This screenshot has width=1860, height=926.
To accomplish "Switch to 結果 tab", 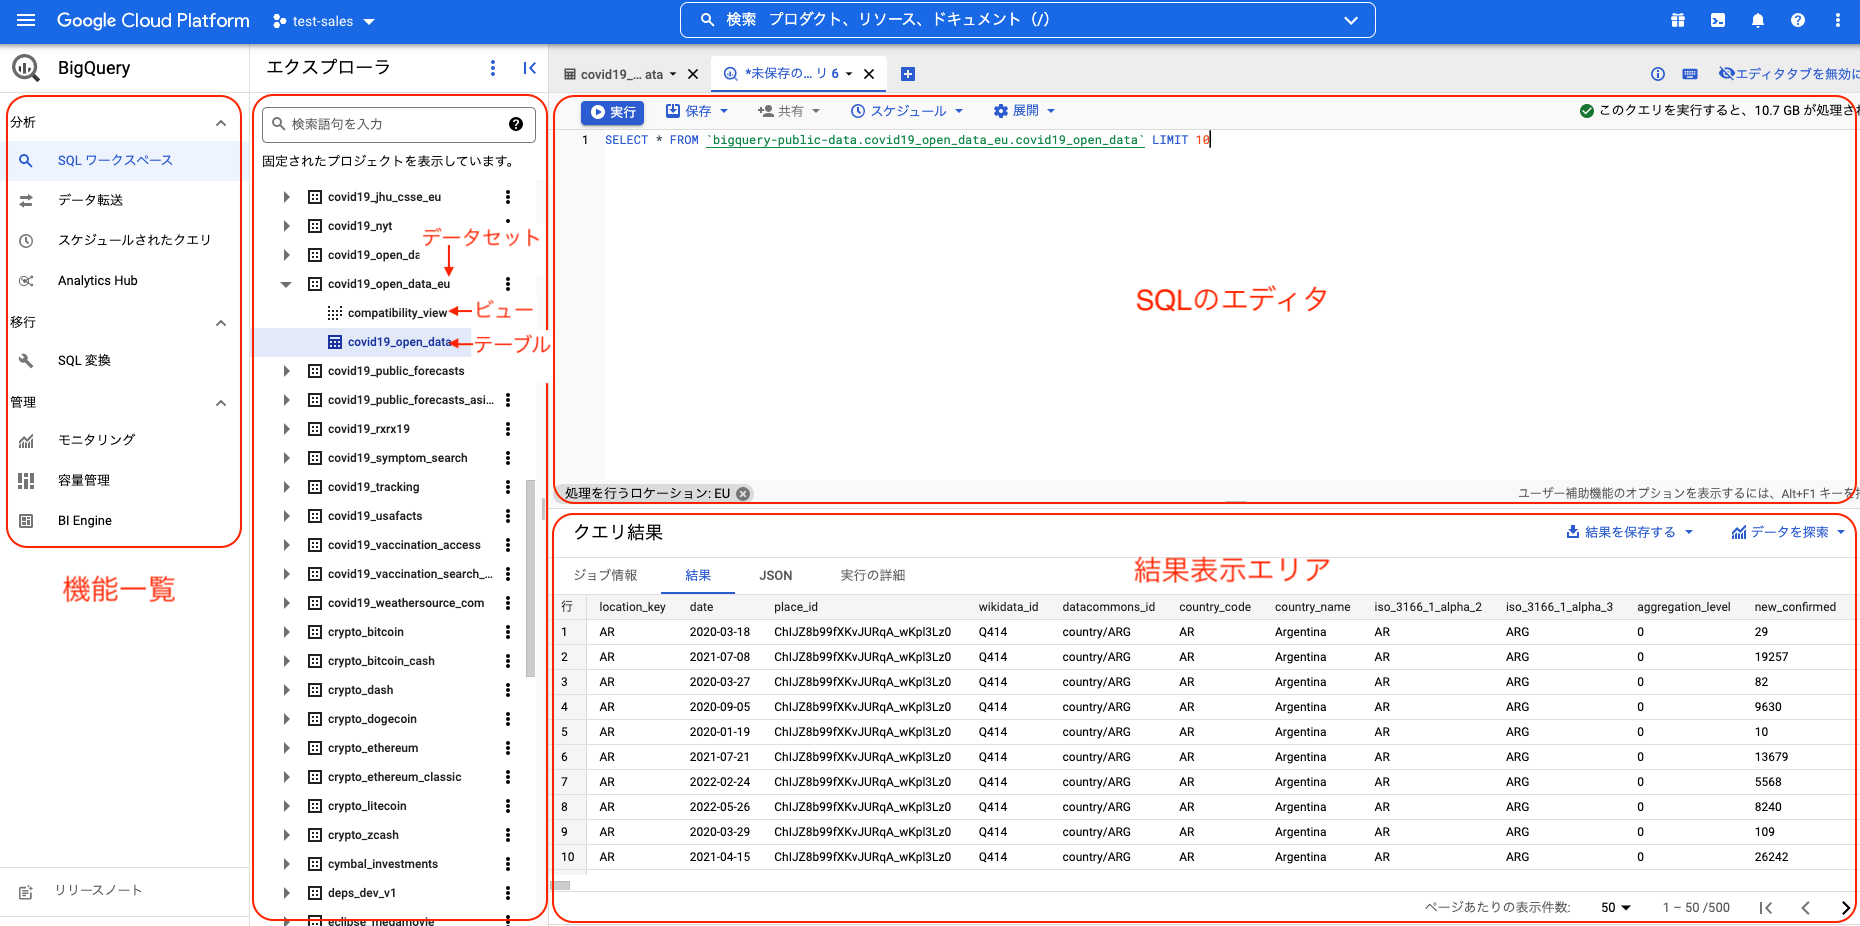I will tap(698, 575).
